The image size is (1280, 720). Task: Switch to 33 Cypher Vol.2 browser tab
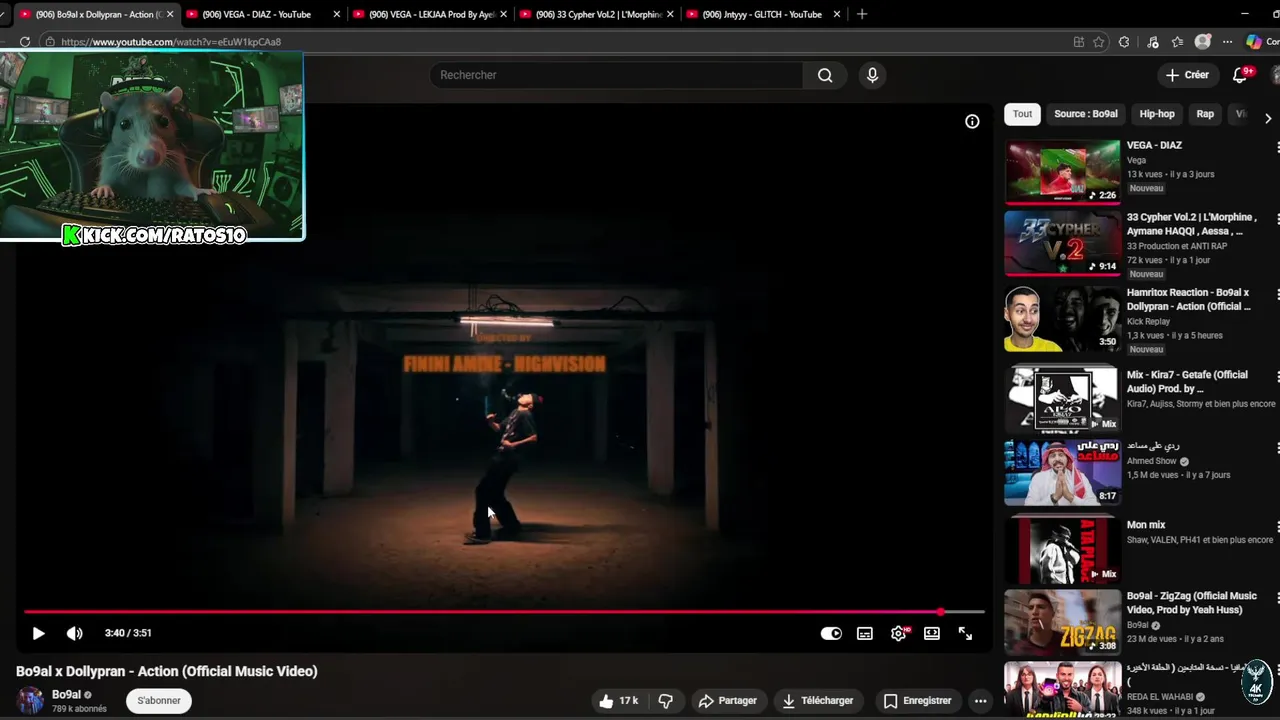pos(599,15)
